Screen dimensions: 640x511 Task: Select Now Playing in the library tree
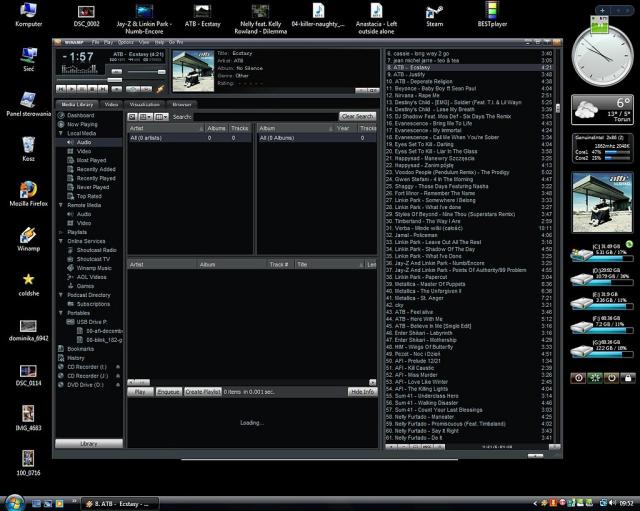coord(82,124)
